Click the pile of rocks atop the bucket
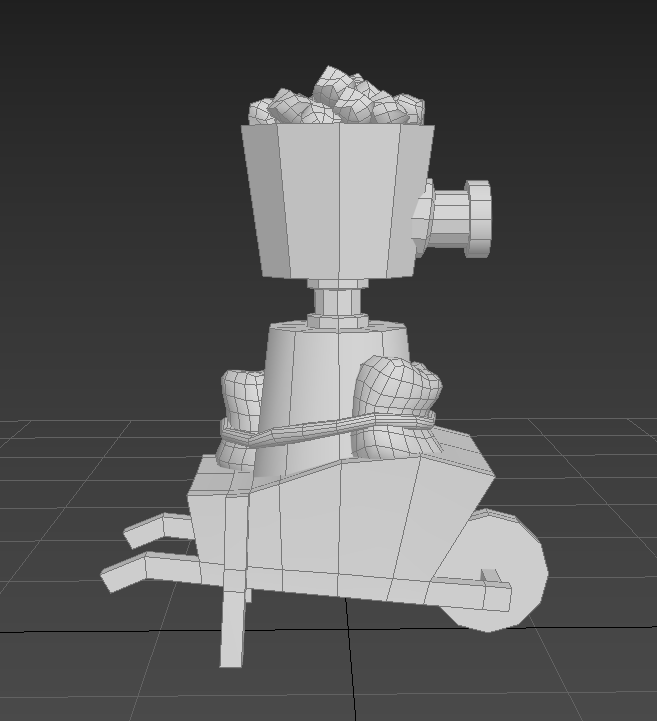The image size is (657, 721). tap(337, 99)
